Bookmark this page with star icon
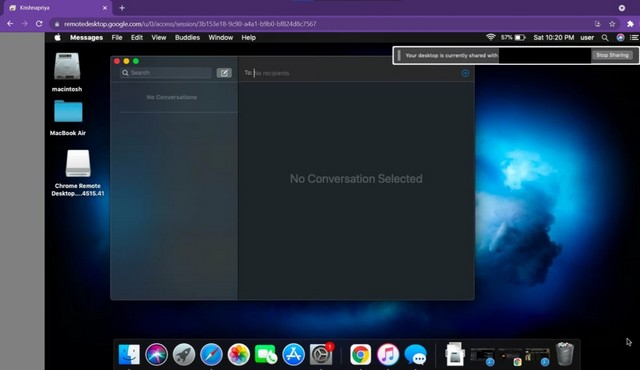This screenshot has width=640, height=370. coord(612,24)
